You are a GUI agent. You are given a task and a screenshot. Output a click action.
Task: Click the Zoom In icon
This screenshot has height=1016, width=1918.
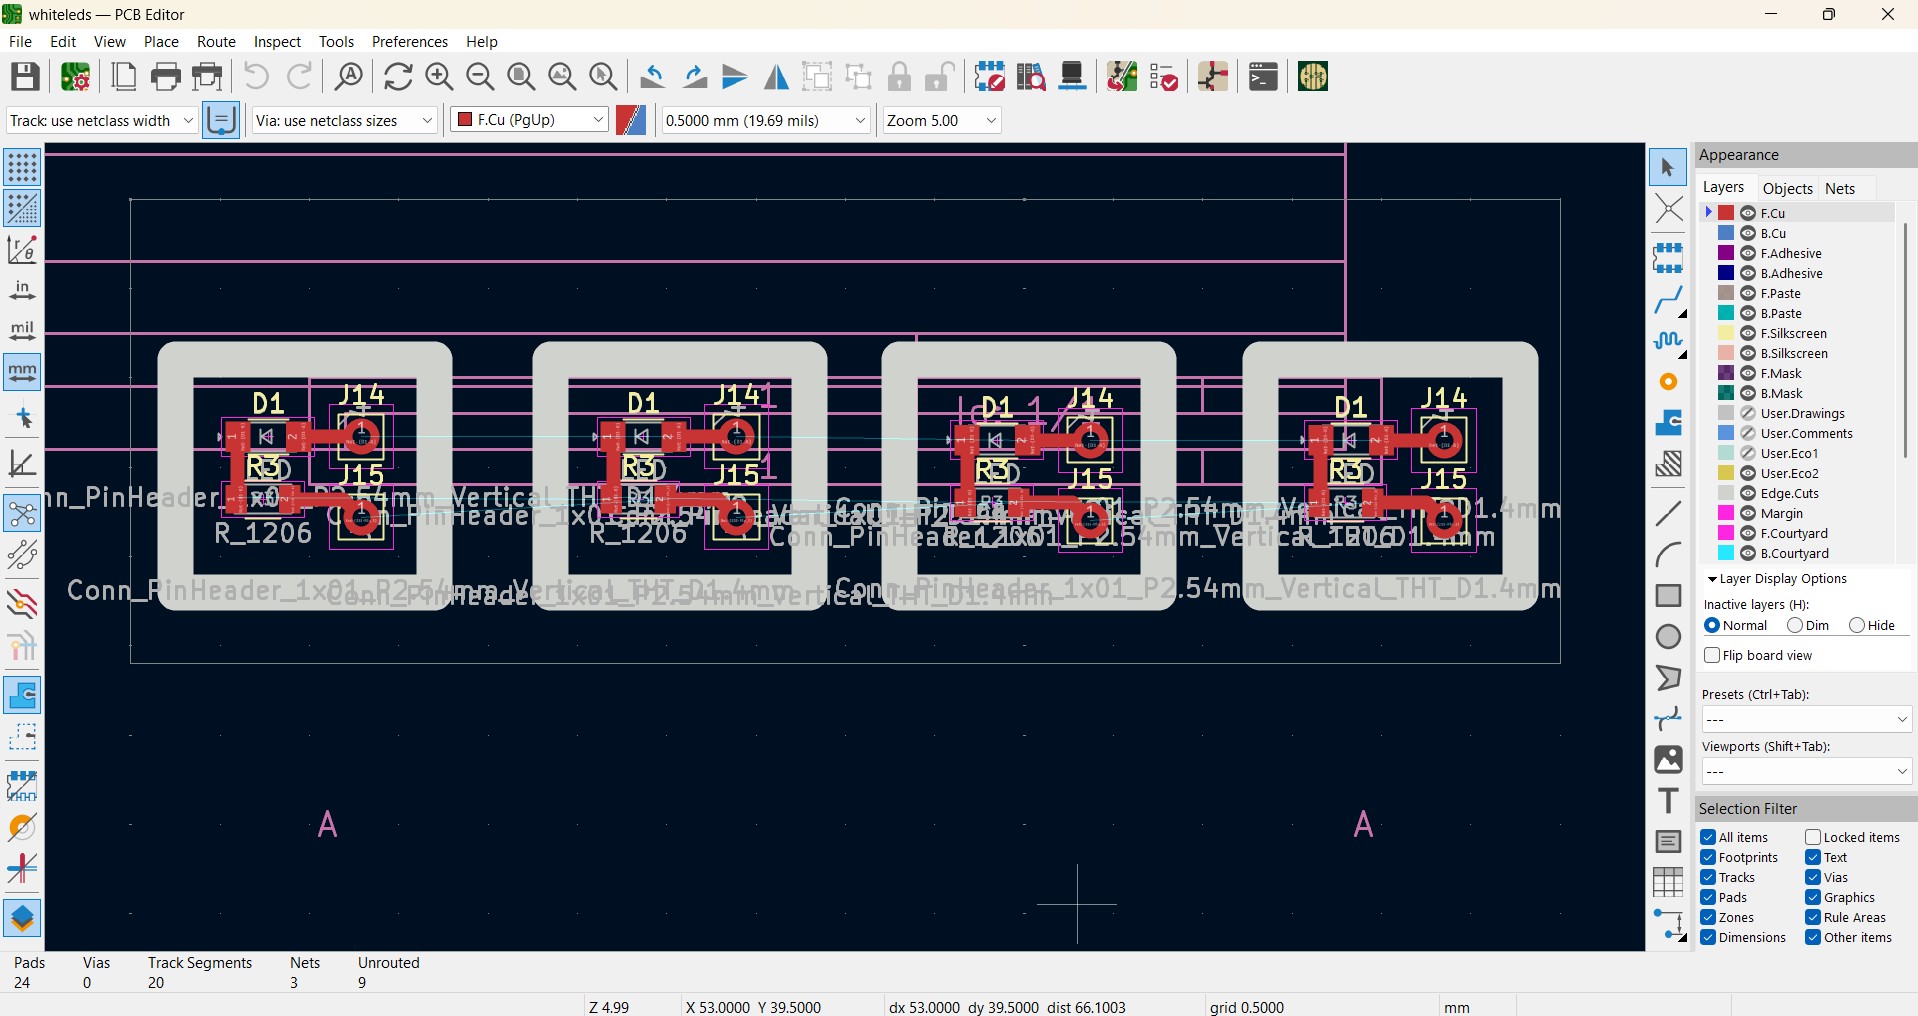[x=439, y=77]
